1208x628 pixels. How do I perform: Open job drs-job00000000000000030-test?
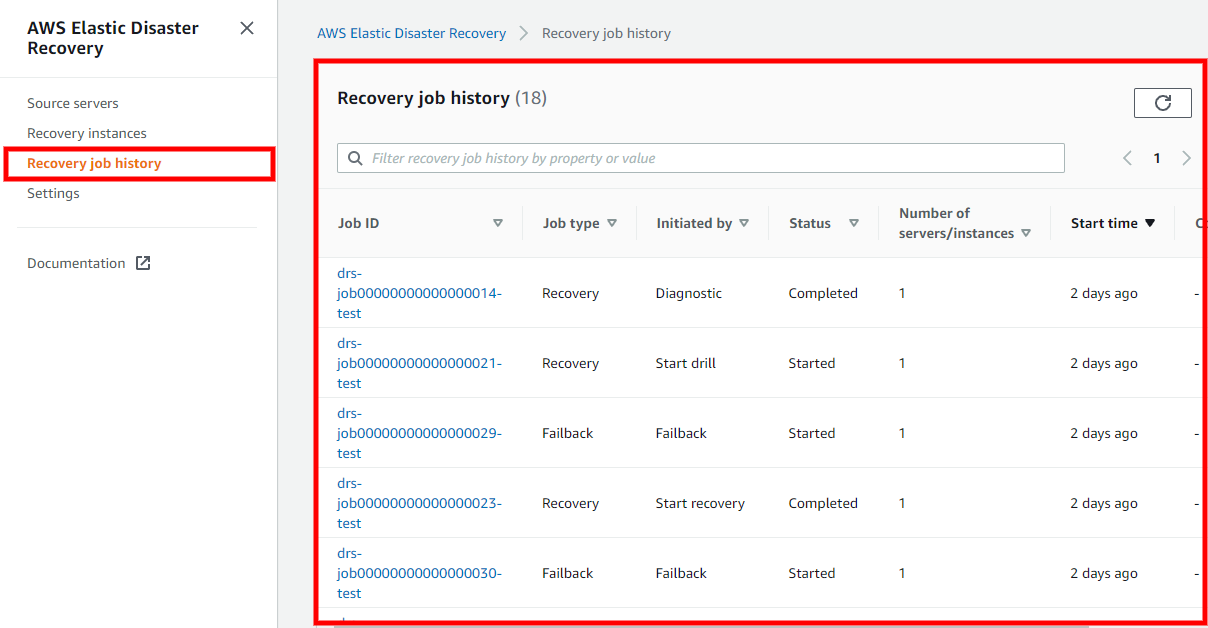419,573
